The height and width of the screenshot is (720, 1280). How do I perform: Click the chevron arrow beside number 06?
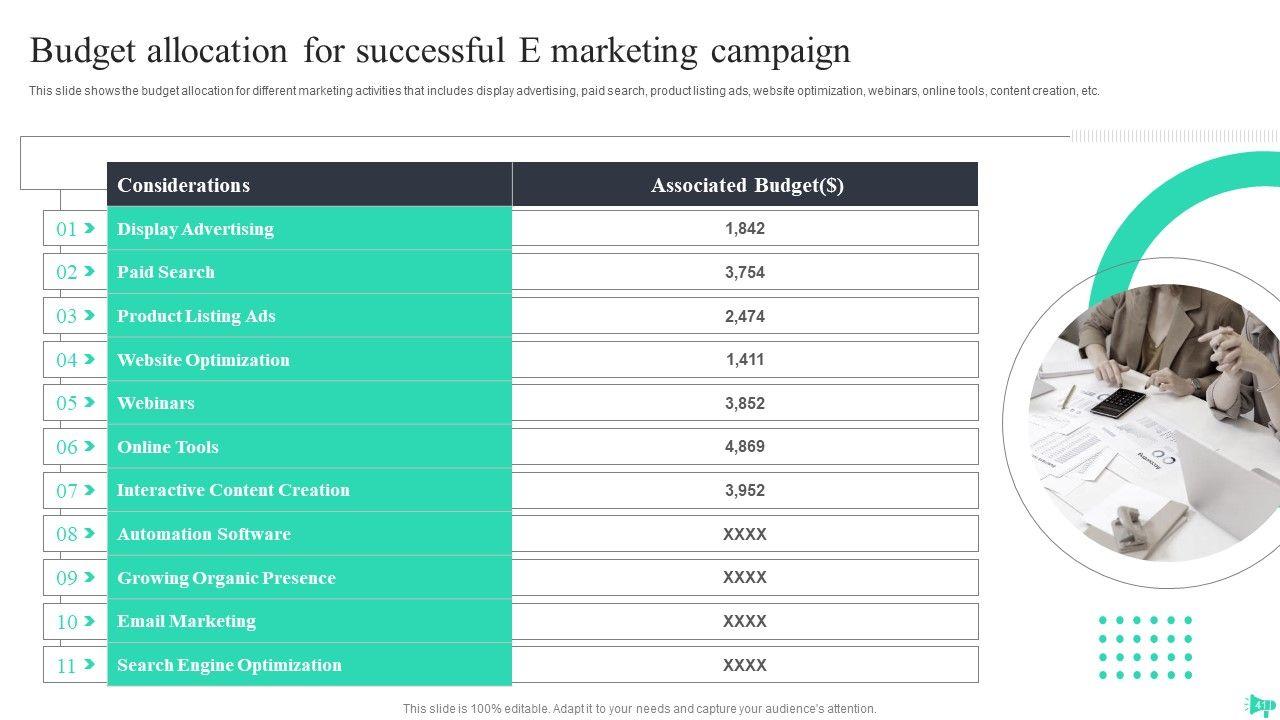(89, 446)
